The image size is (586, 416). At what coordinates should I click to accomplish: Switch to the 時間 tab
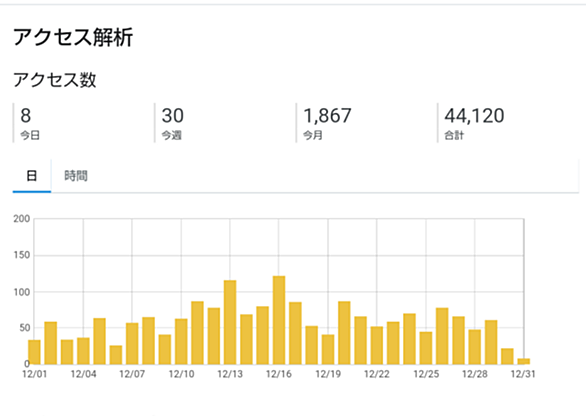tap(76, 176)
